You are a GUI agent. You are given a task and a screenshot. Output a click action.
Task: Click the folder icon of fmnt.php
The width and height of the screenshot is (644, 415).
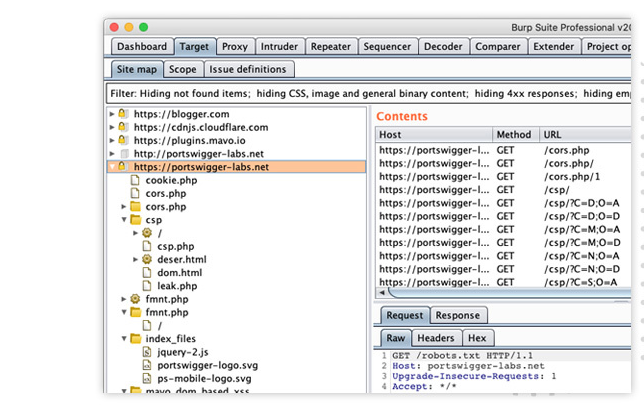coord(136,312)
